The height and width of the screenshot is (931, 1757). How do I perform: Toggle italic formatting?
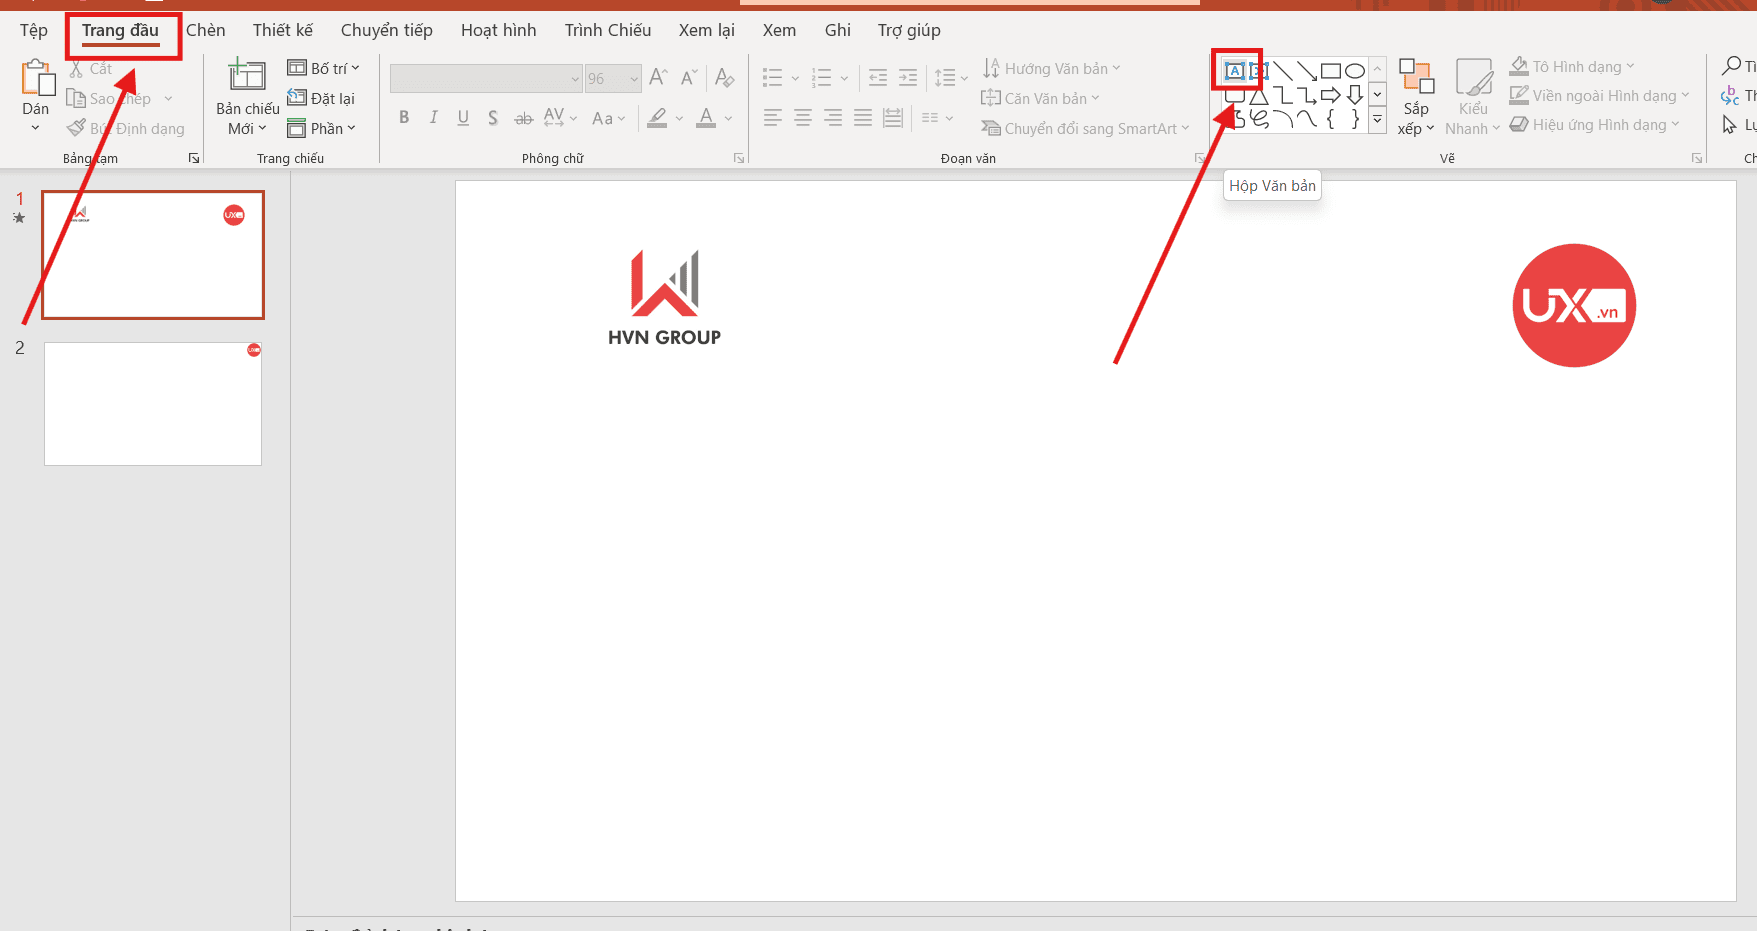tap(433, 118)
